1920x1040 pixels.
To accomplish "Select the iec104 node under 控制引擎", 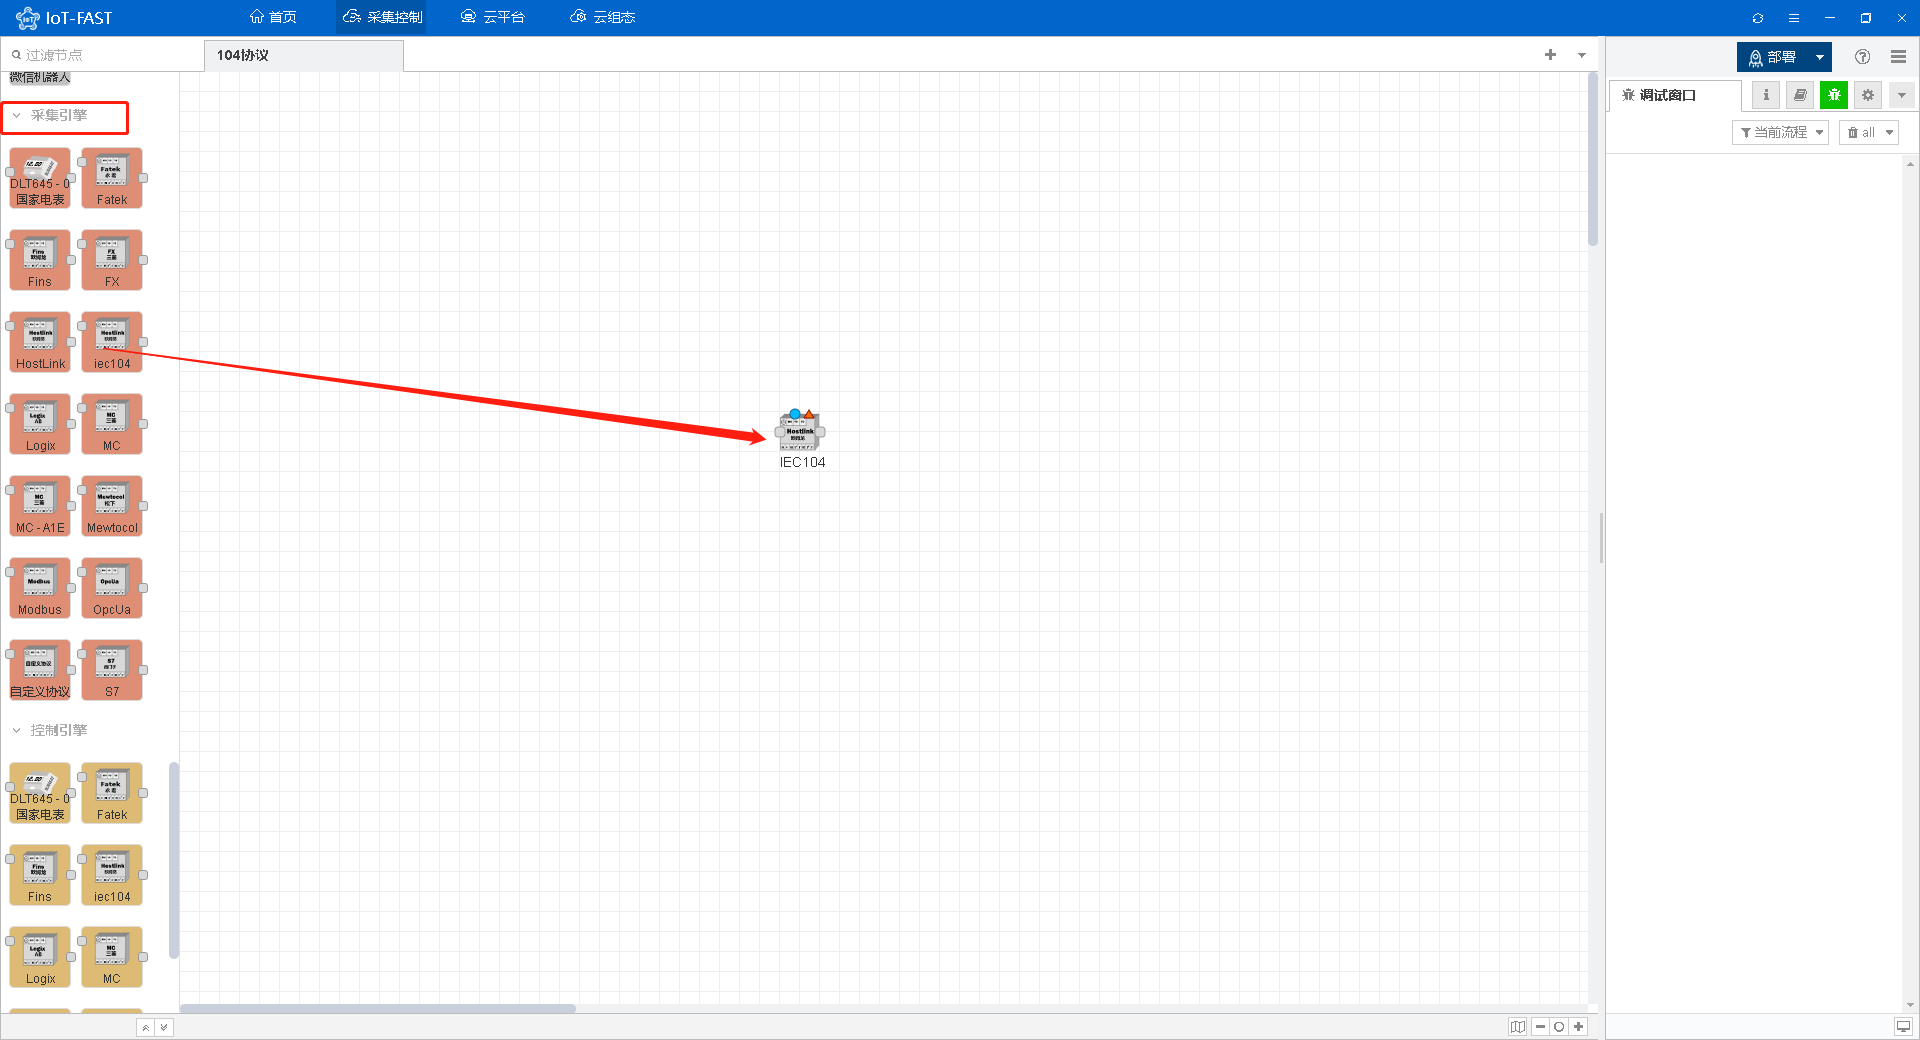I will pyautogui.click(x=112, y=875).
